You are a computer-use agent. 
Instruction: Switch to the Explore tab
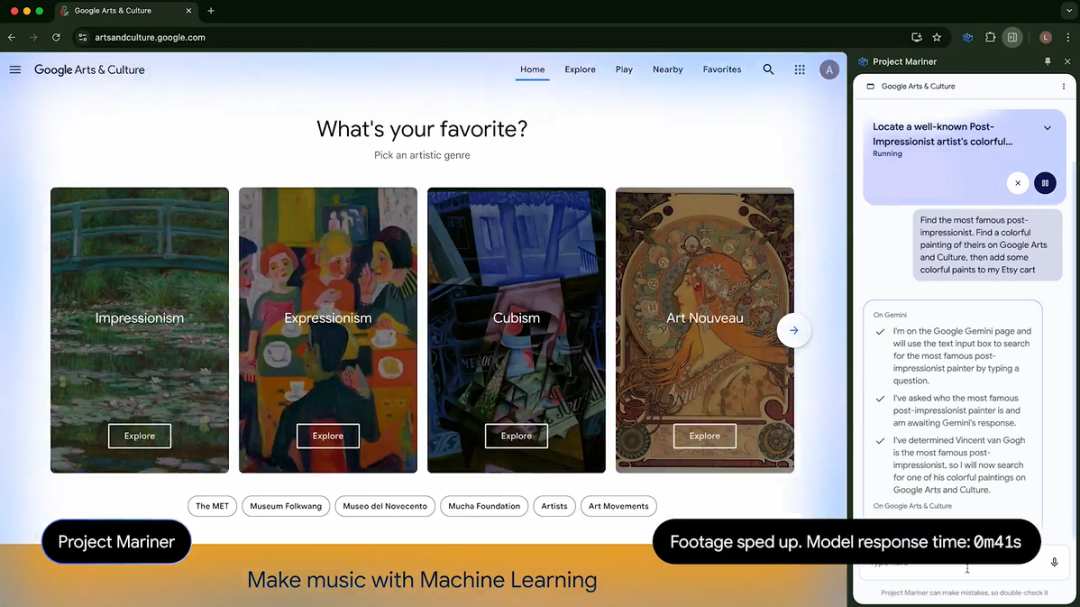click(x=580, y=70)
